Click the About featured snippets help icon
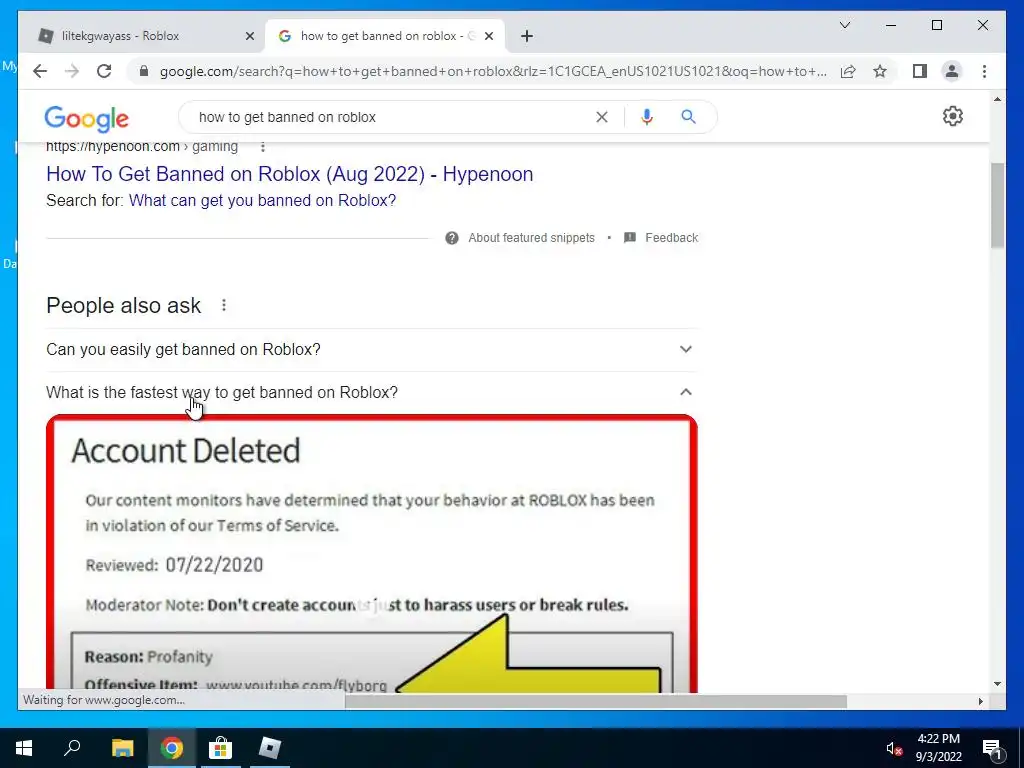The image size is (1024, 768). (x=452, y=238)
